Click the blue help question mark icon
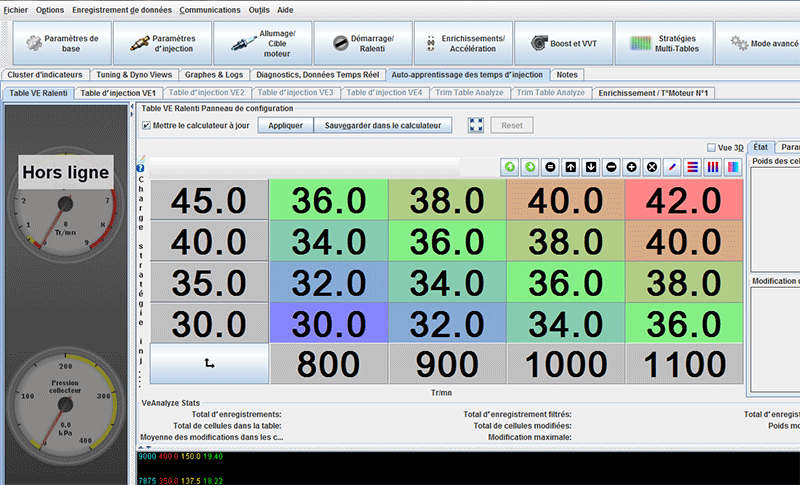The height and width of the screenshot is (485, 800). click(139, 168)
